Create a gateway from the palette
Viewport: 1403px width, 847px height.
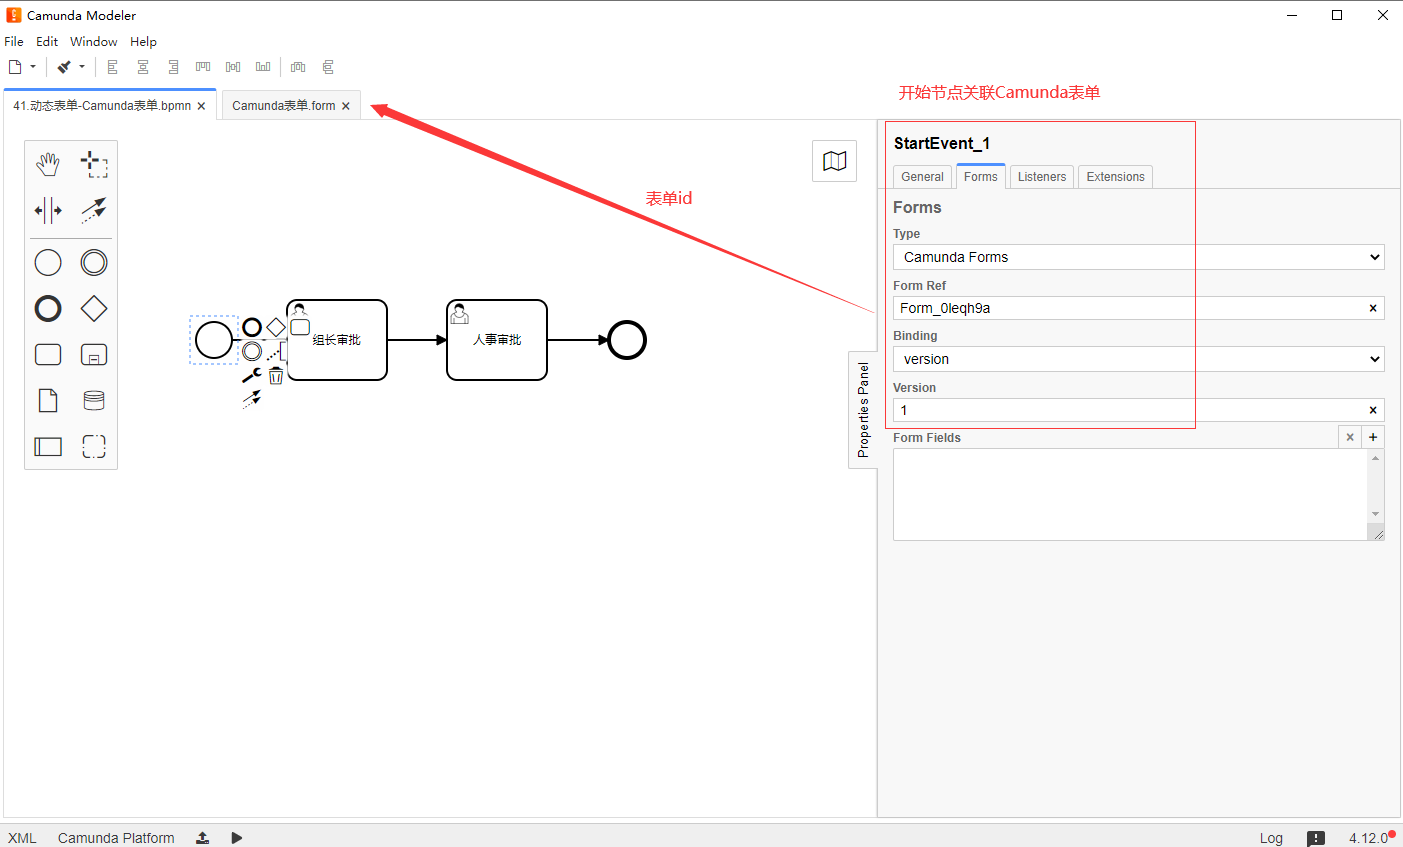pos(94,308)
